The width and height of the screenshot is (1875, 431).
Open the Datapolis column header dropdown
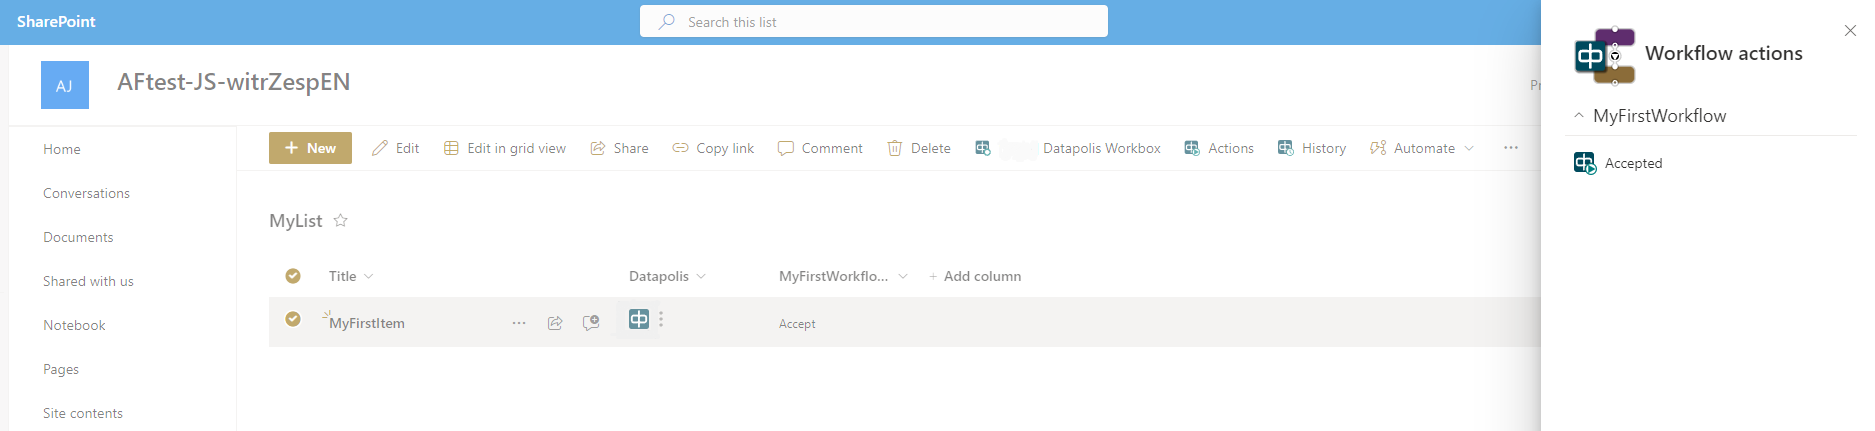[700, 277]
